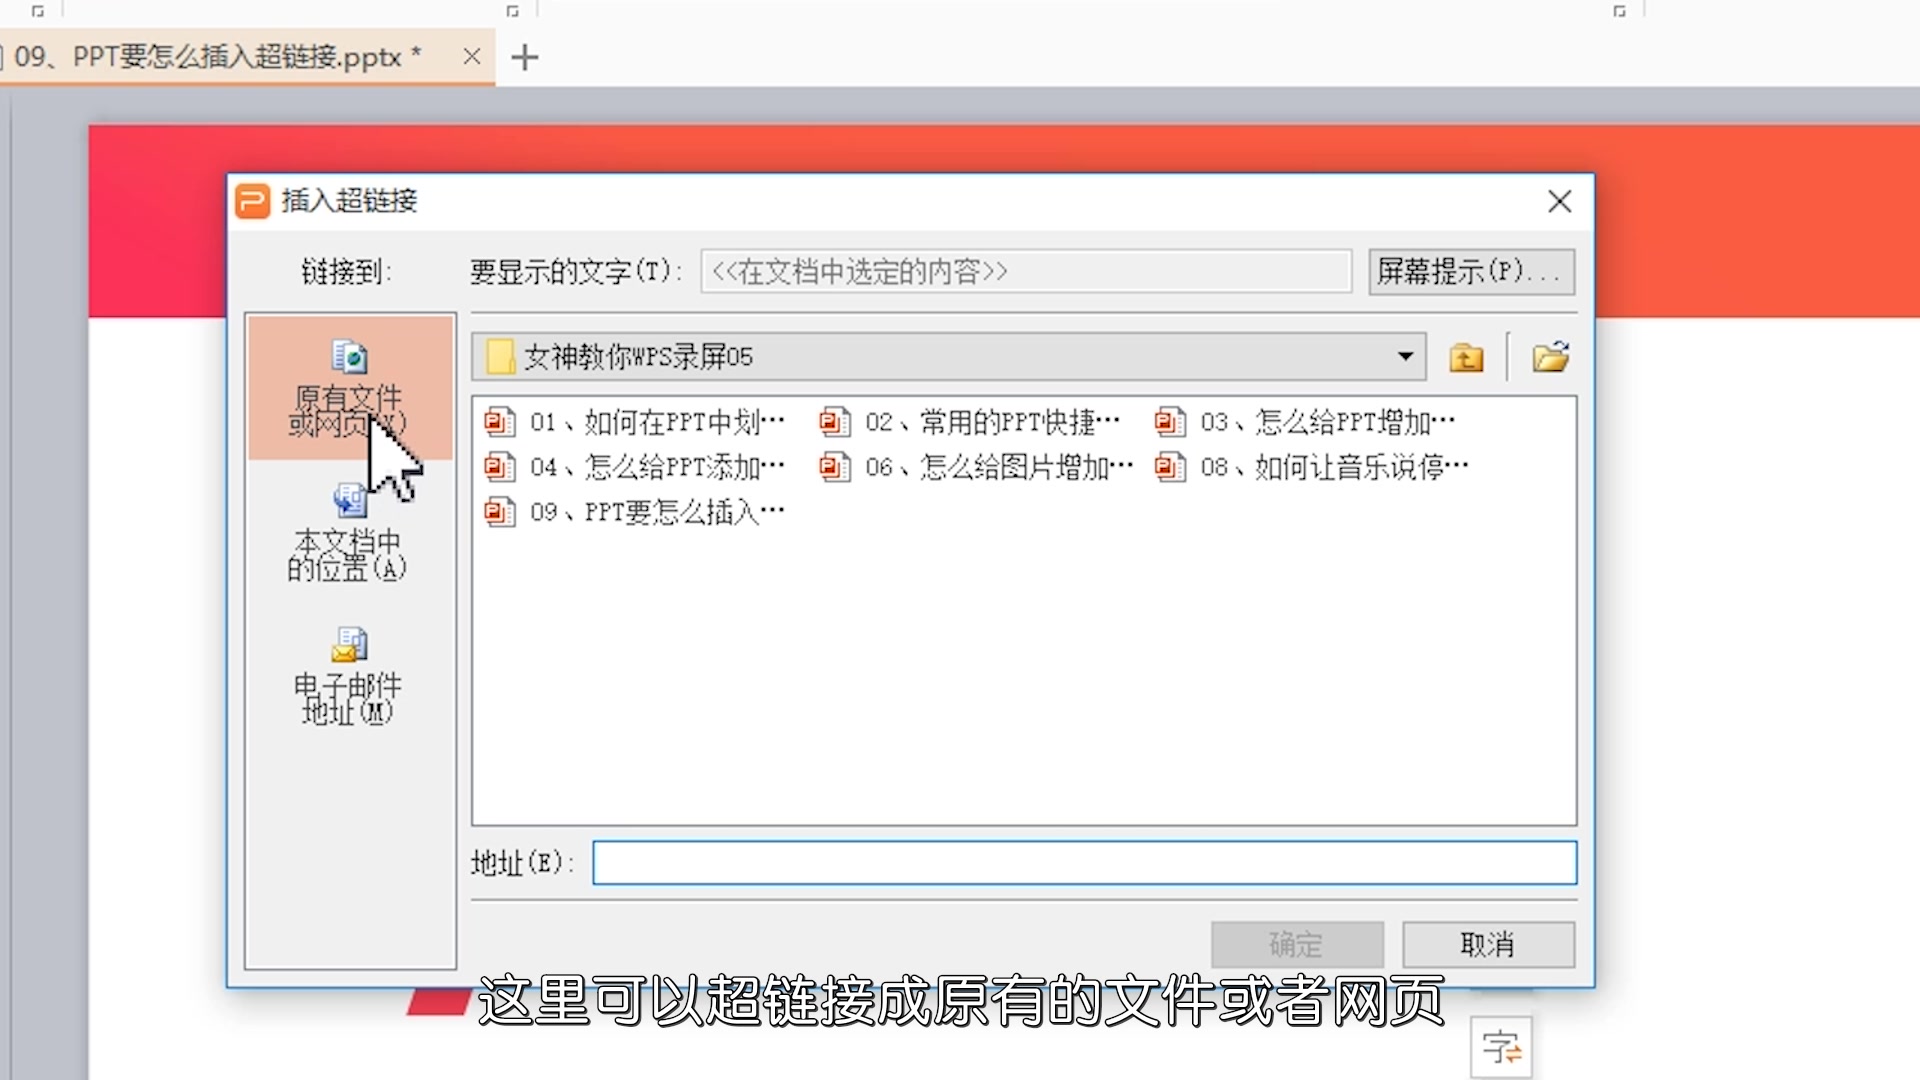Click the "屏幕提示(P)" button
Screen dimensions: 1920x1080
[1470, 271]
